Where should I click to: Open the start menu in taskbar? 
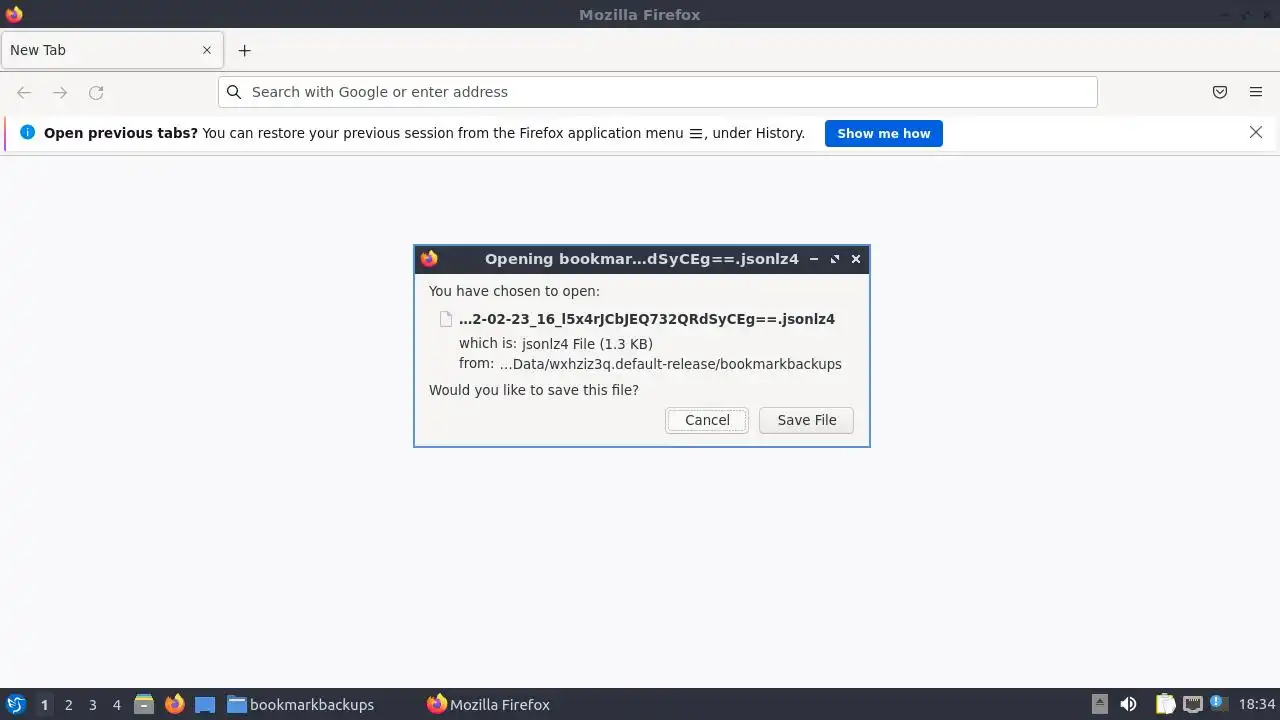(x=15, y=705)
